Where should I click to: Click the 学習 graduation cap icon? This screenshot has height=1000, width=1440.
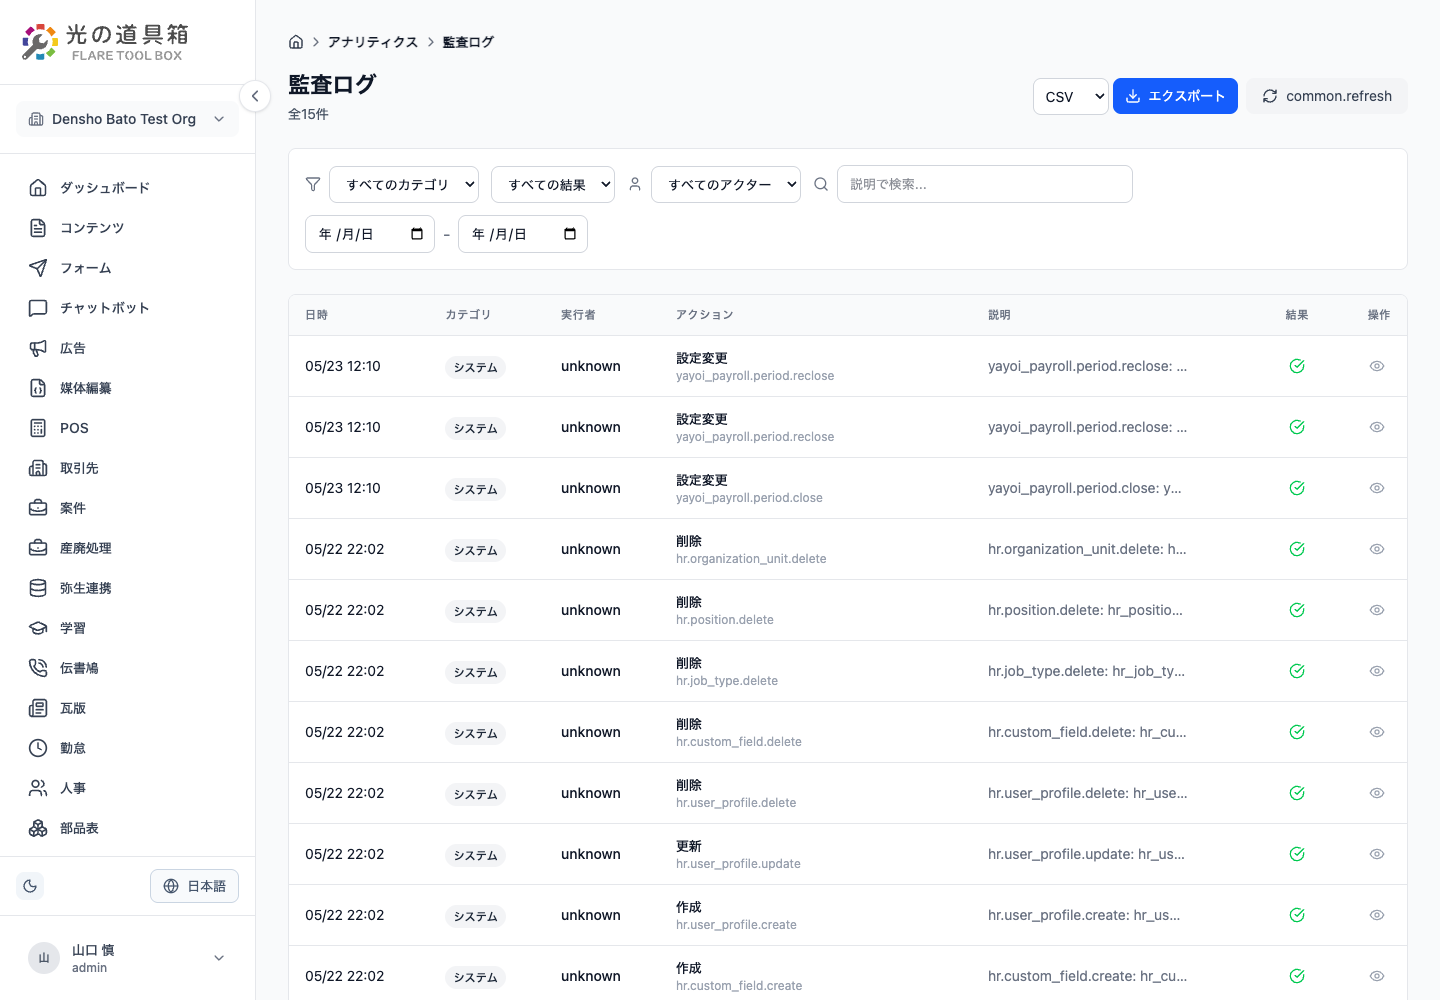[38, 628]
